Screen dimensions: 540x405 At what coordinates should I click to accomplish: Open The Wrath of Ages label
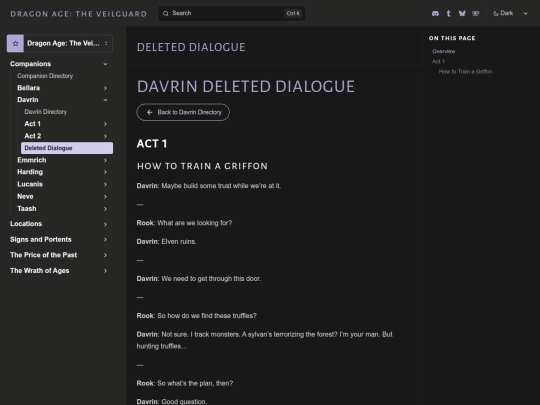click(40, 271)
